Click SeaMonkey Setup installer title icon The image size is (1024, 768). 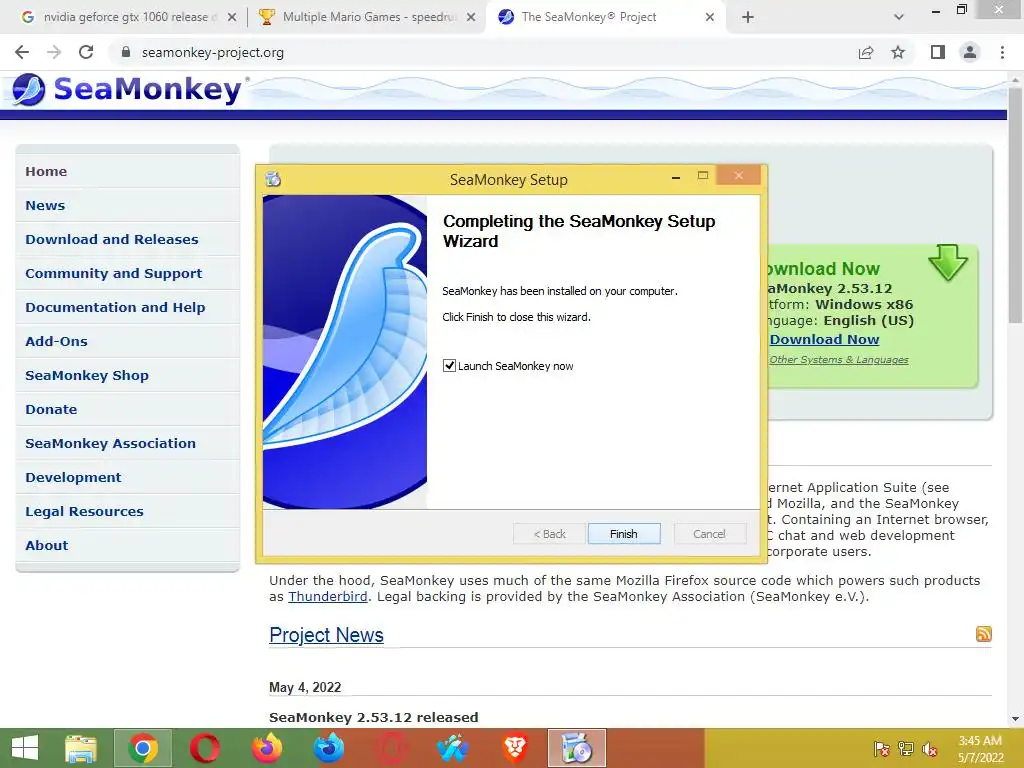point(273,179)
